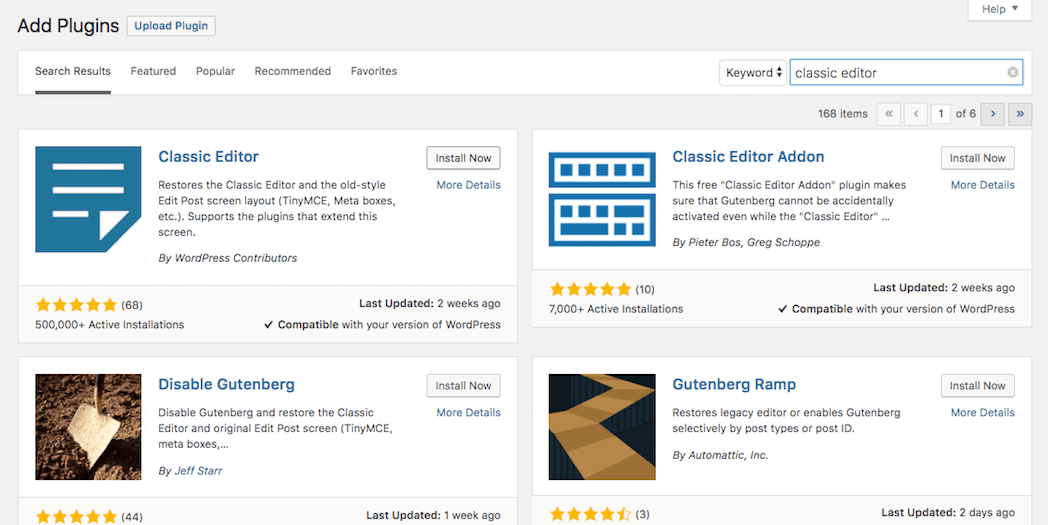1048x525 pixels.
Task: Open More Details for Gutenberg Ramp
Action: pyautogui.click(x=982, y=413)
